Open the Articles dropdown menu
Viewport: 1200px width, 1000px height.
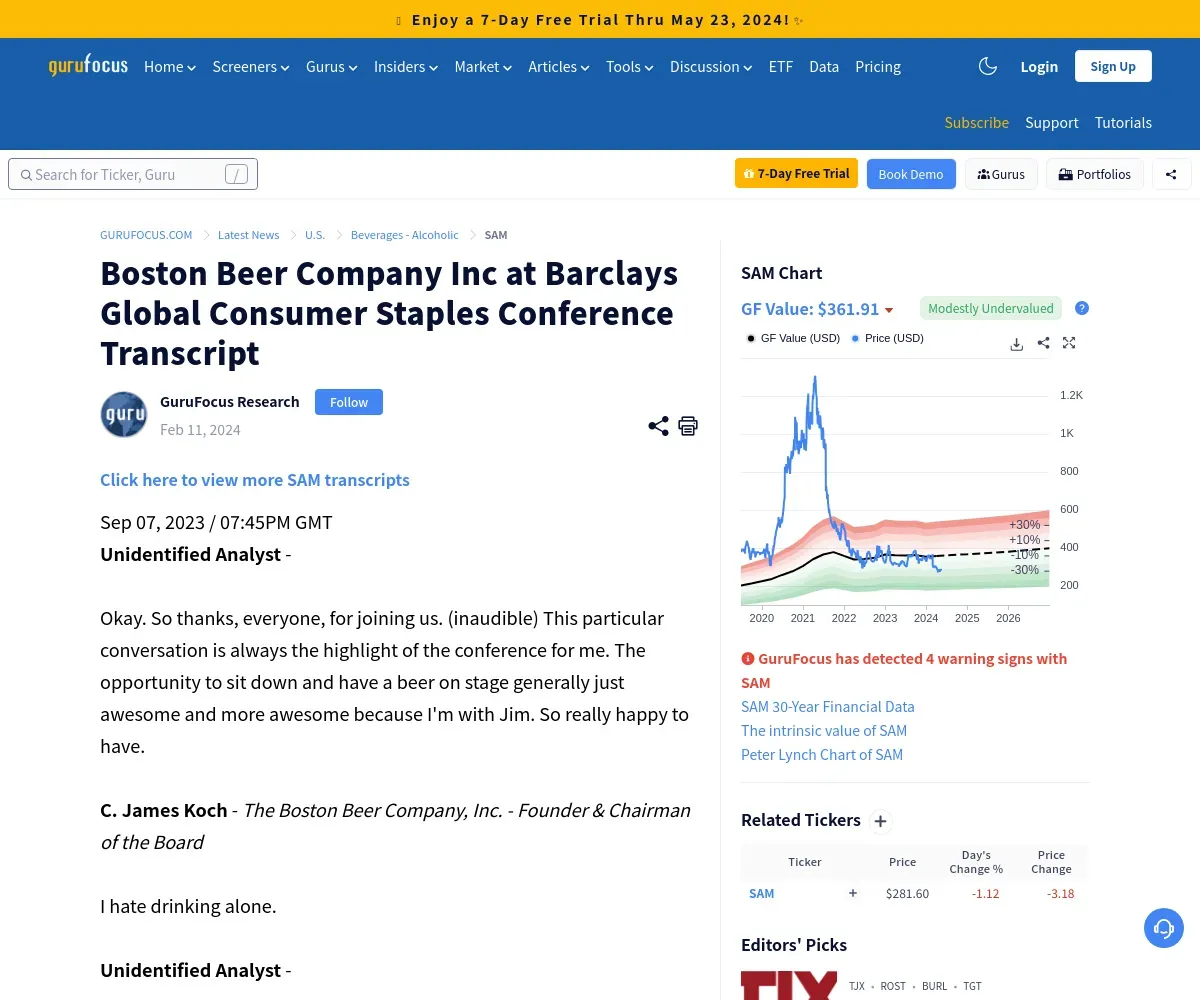click(x=559, y=66)
